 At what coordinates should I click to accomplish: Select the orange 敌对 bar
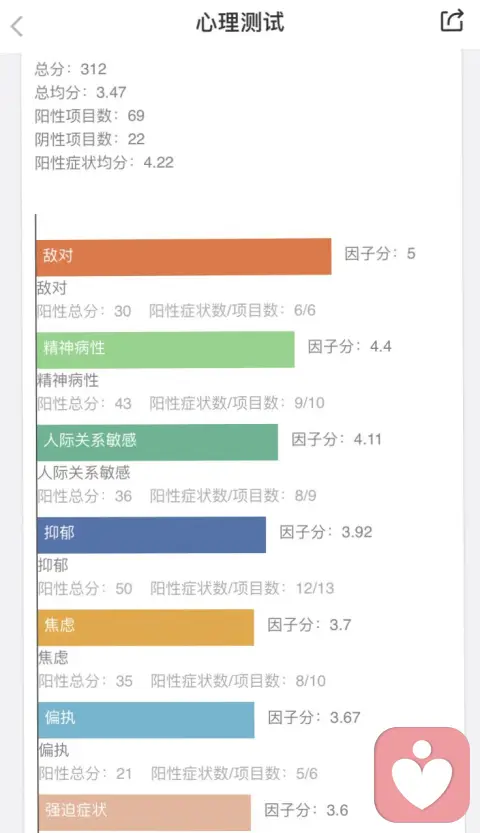click(184, 257)
